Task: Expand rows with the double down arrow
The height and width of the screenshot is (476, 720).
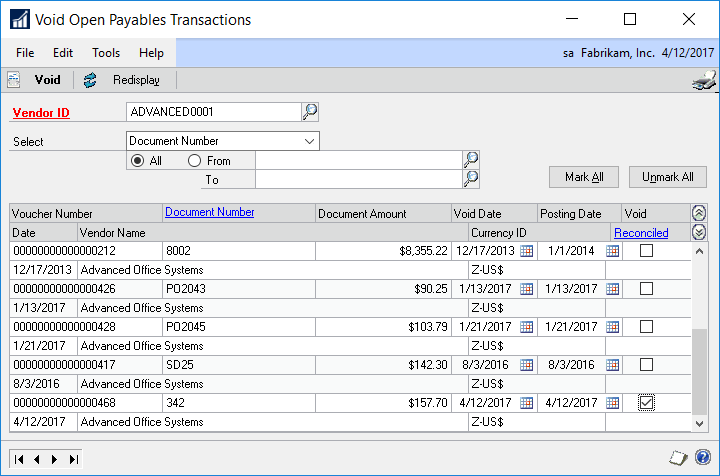Action: pos(699,232)
